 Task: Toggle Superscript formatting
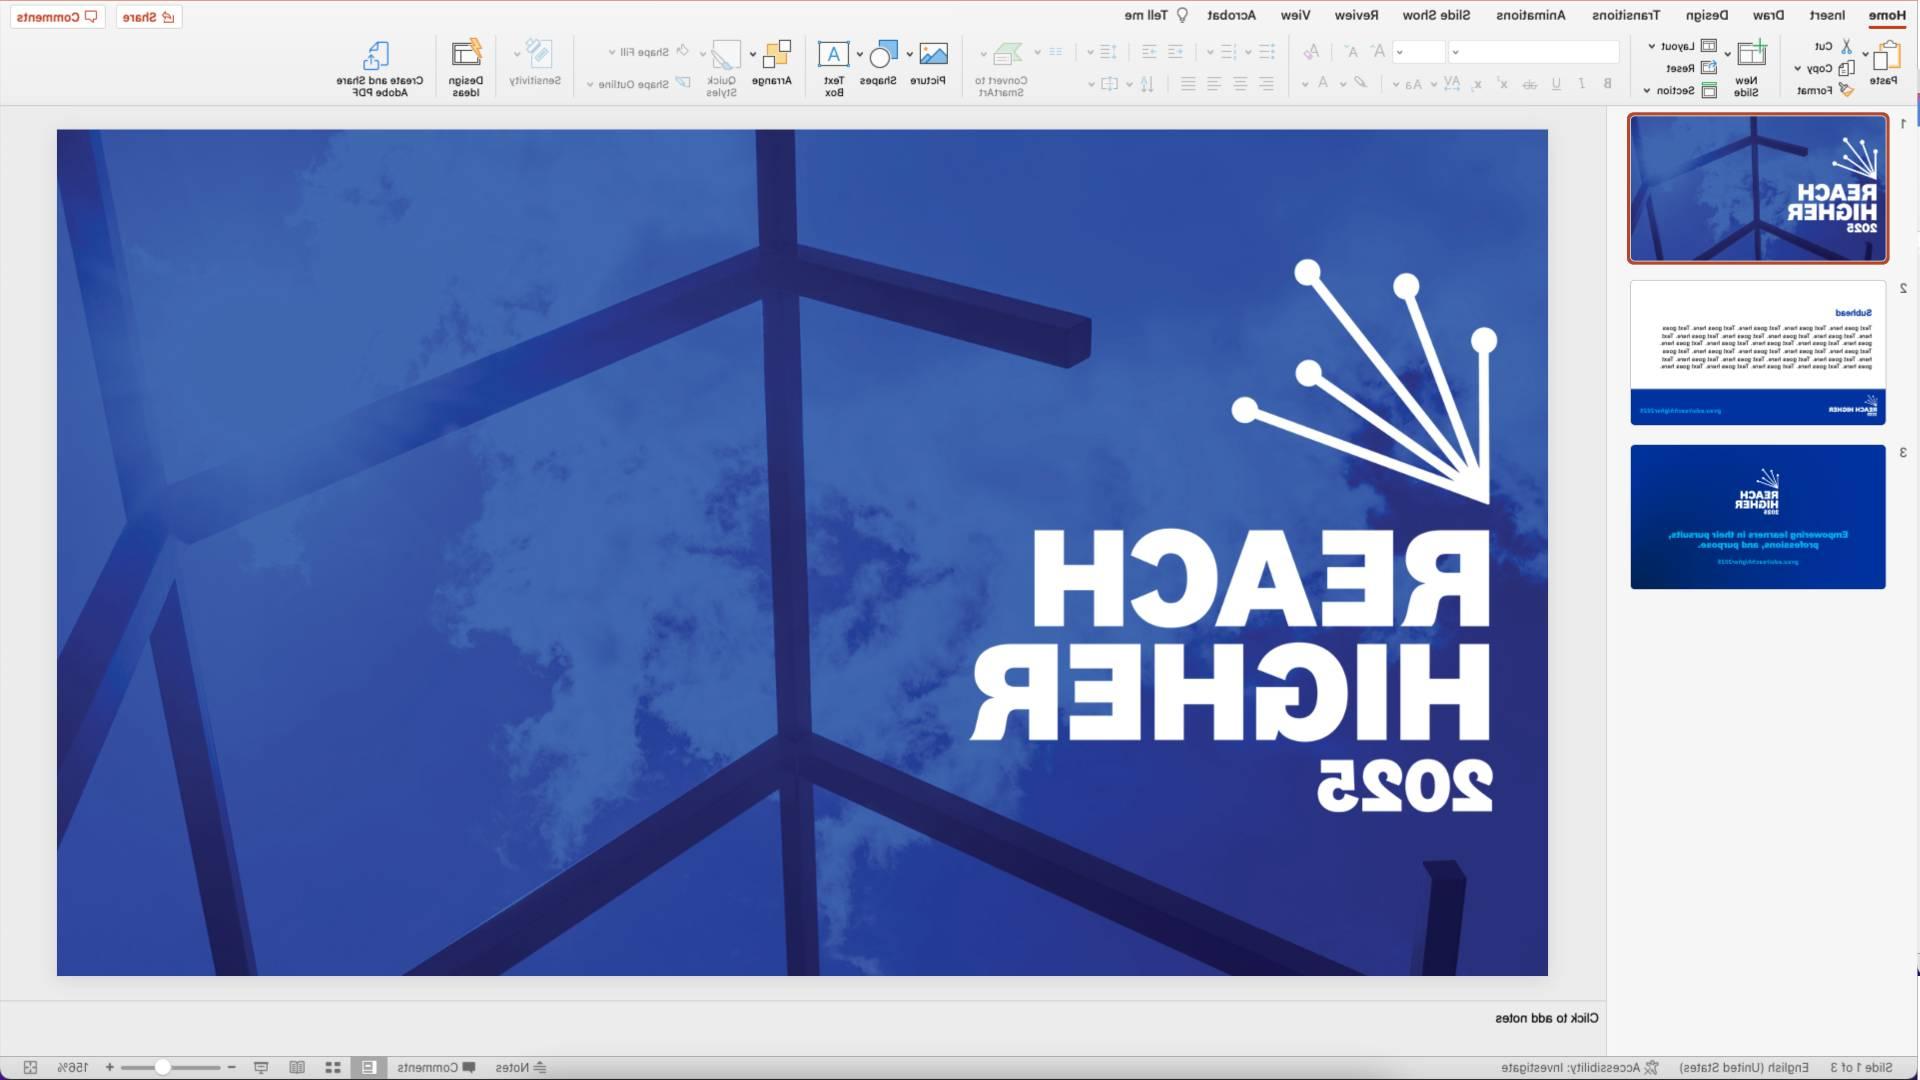(1502, 83)
